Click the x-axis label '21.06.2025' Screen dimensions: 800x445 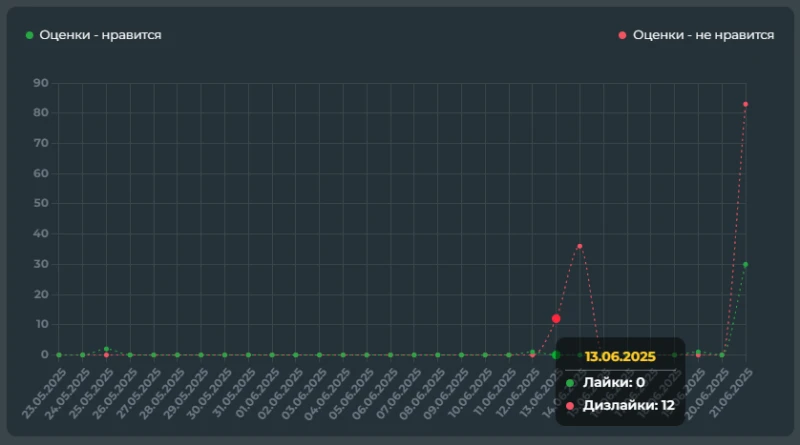pos(731,393)
